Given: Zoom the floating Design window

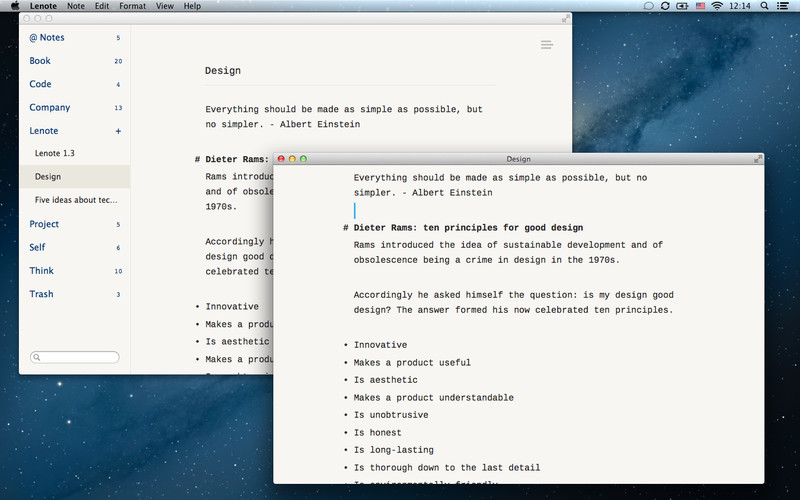Looking at the screenshot, I should point(303,159).
